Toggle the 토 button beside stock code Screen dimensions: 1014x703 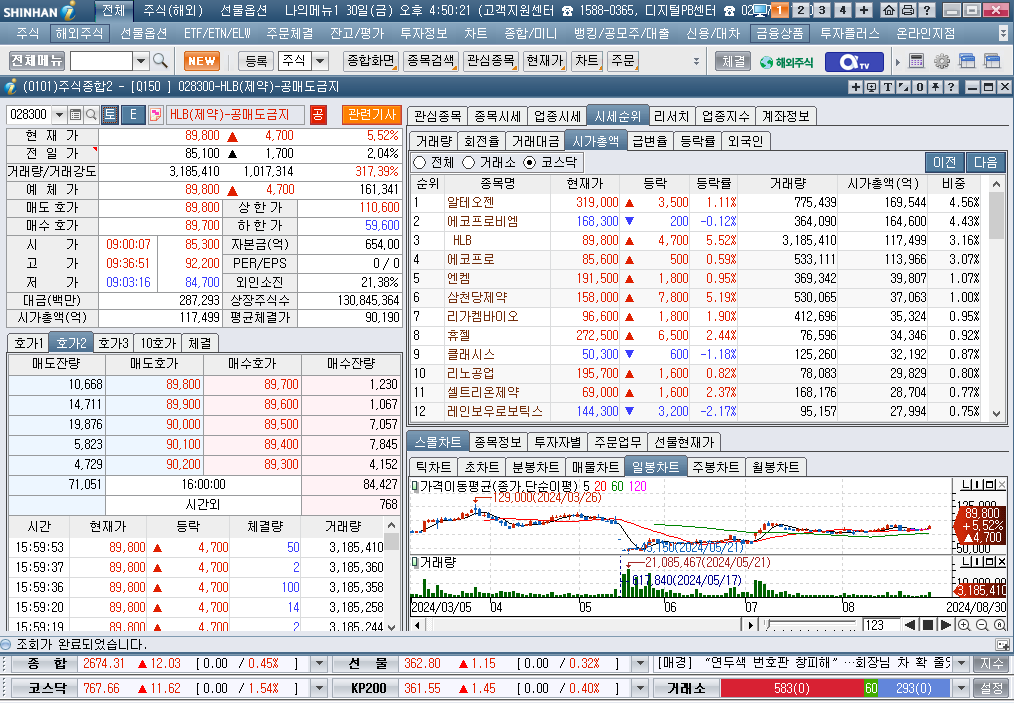click(x=109, y=115)
